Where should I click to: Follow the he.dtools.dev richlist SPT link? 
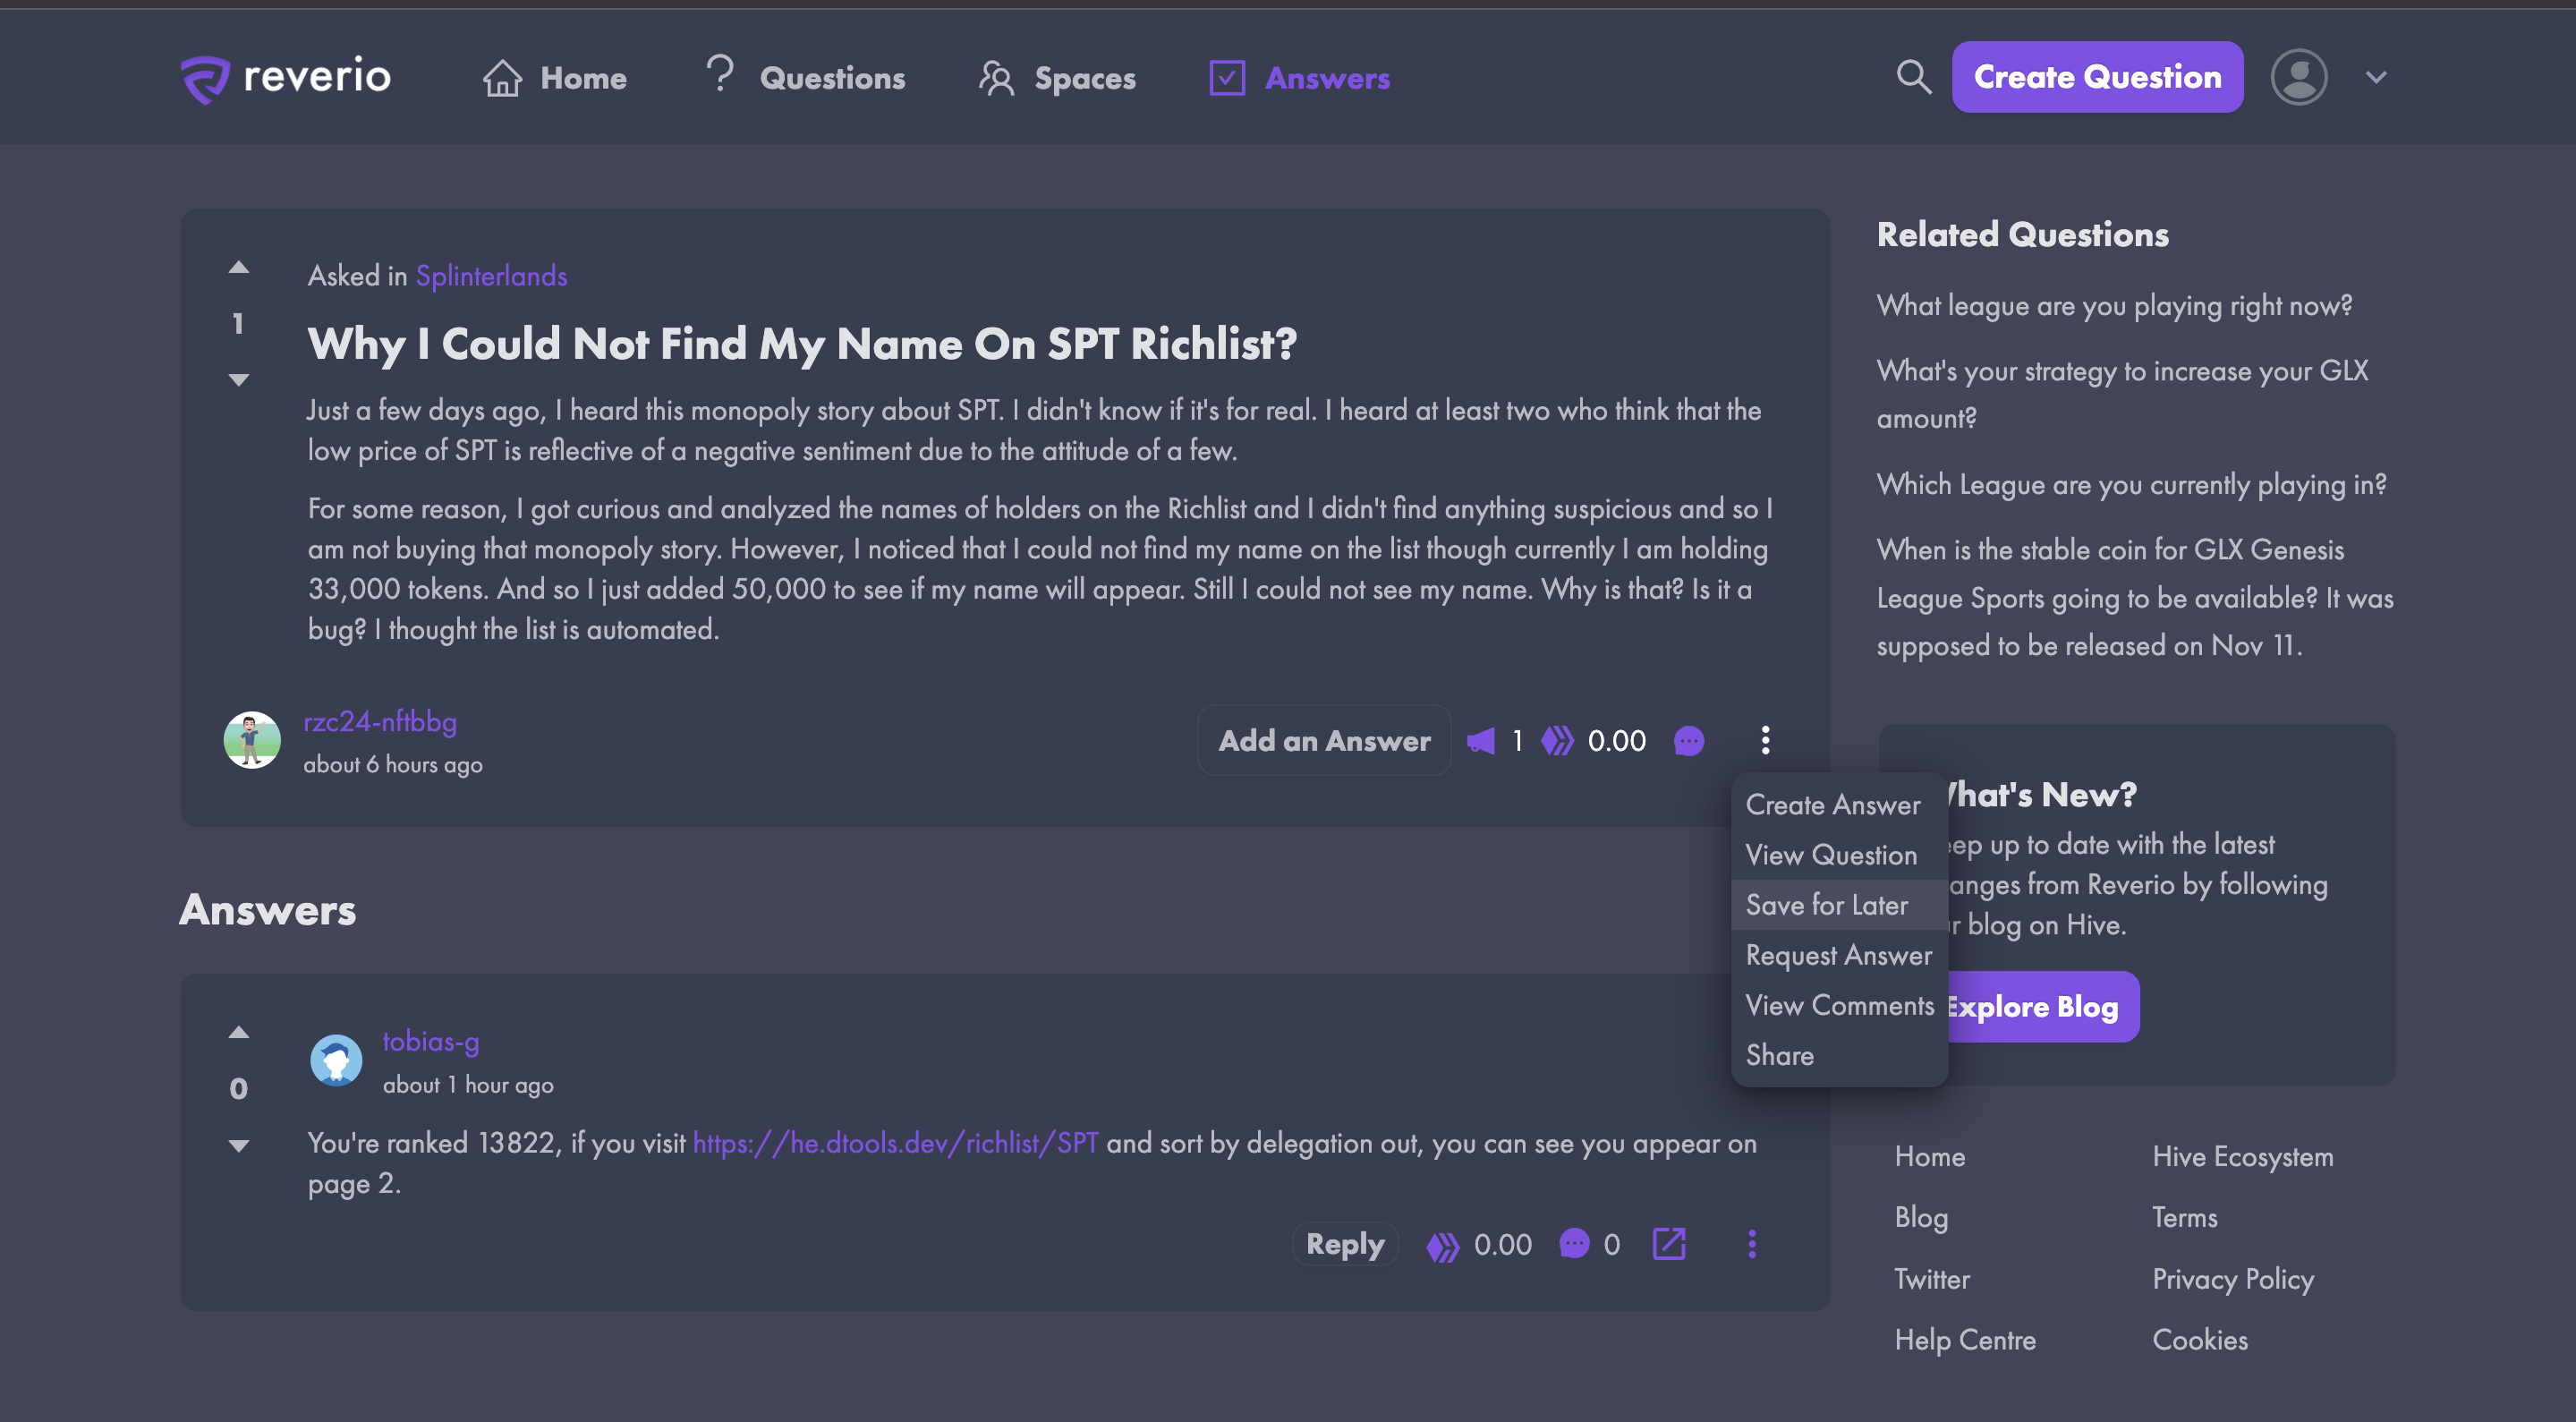(895, 1143)
